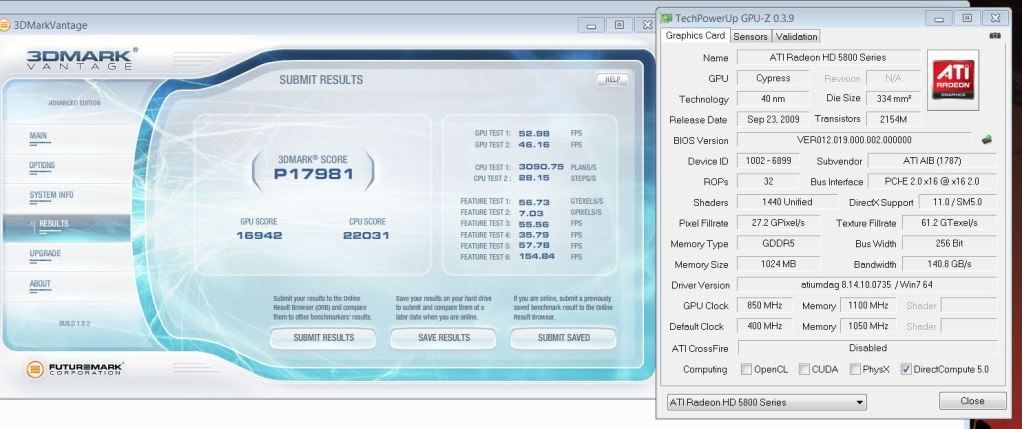
Task: Click the Futuremark Corporation logo
Action: coord(74,369)
